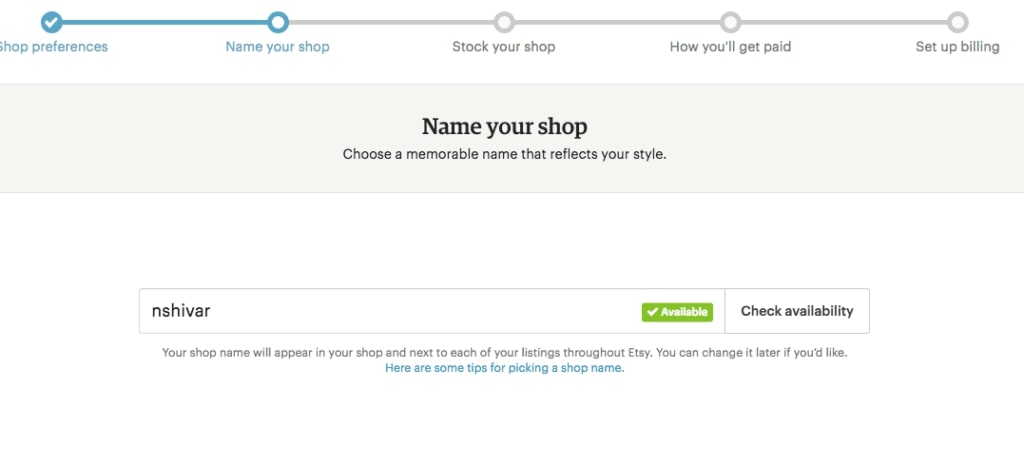This screenshot has height=466, width=1024.
Task: Focus the shop name field containing nshivar
Action: tap(390, 311)
